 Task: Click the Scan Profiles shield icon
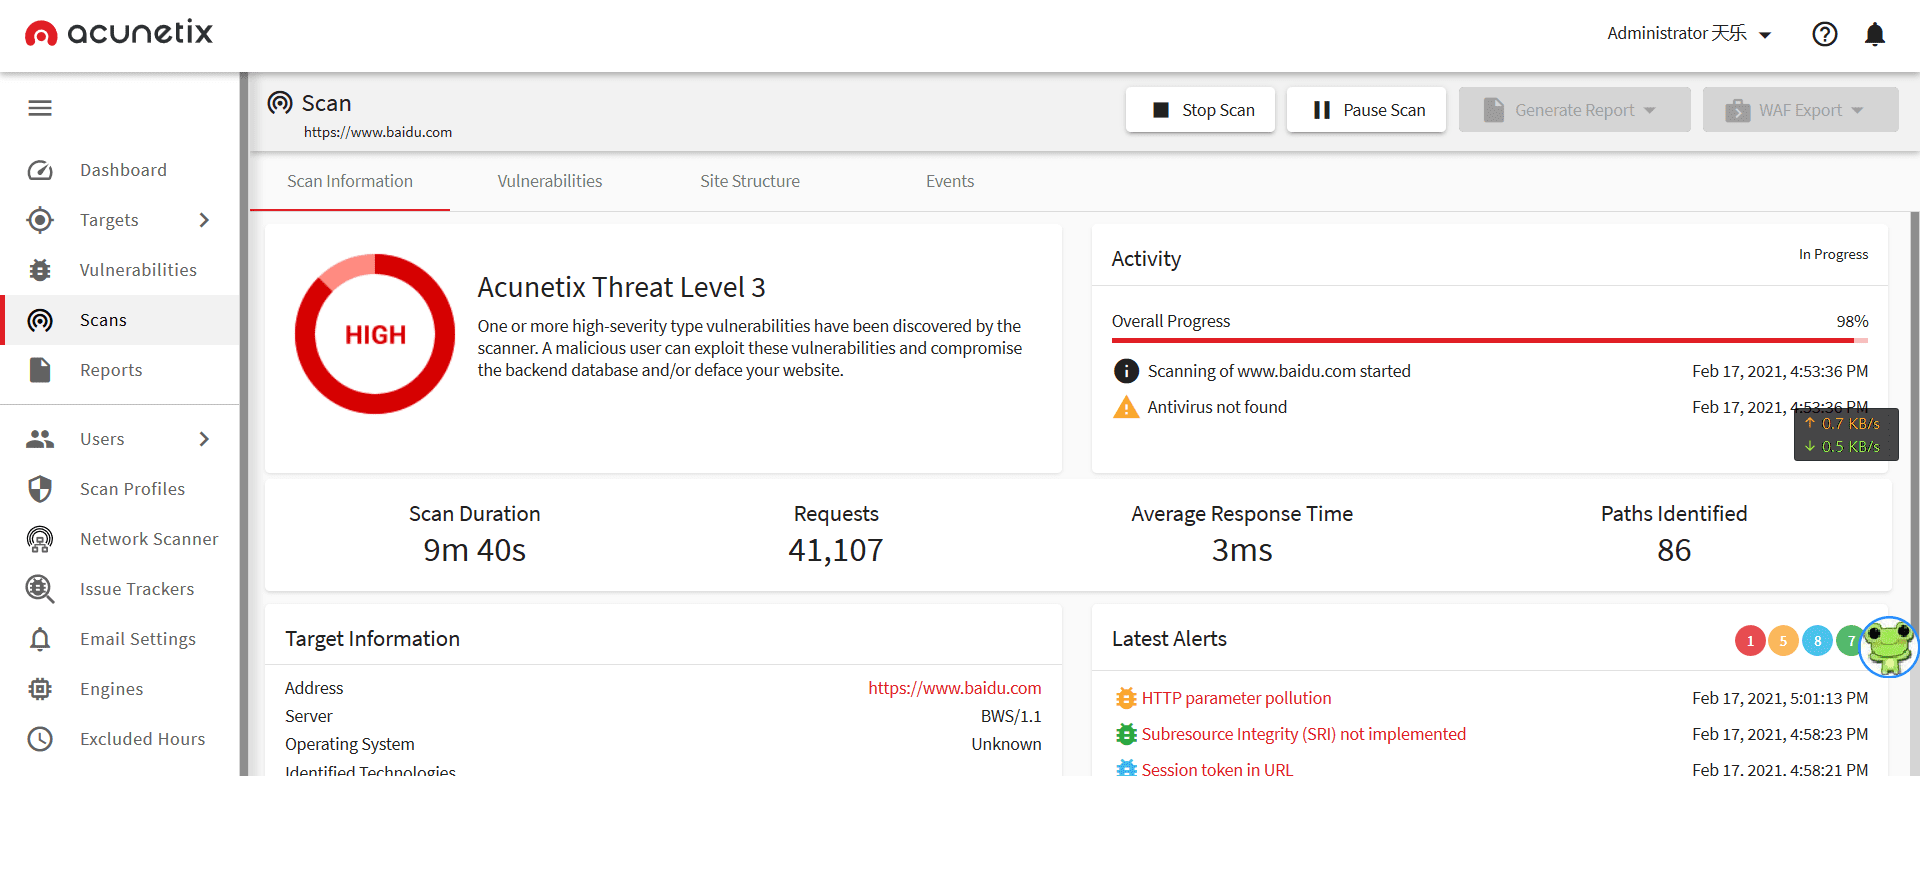[40, 489]
